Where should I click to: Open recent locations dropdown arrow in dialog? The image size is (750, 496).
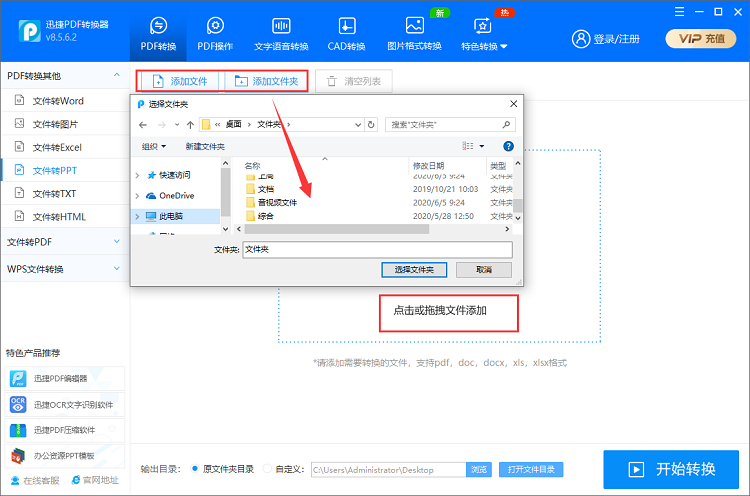(177, 125)
